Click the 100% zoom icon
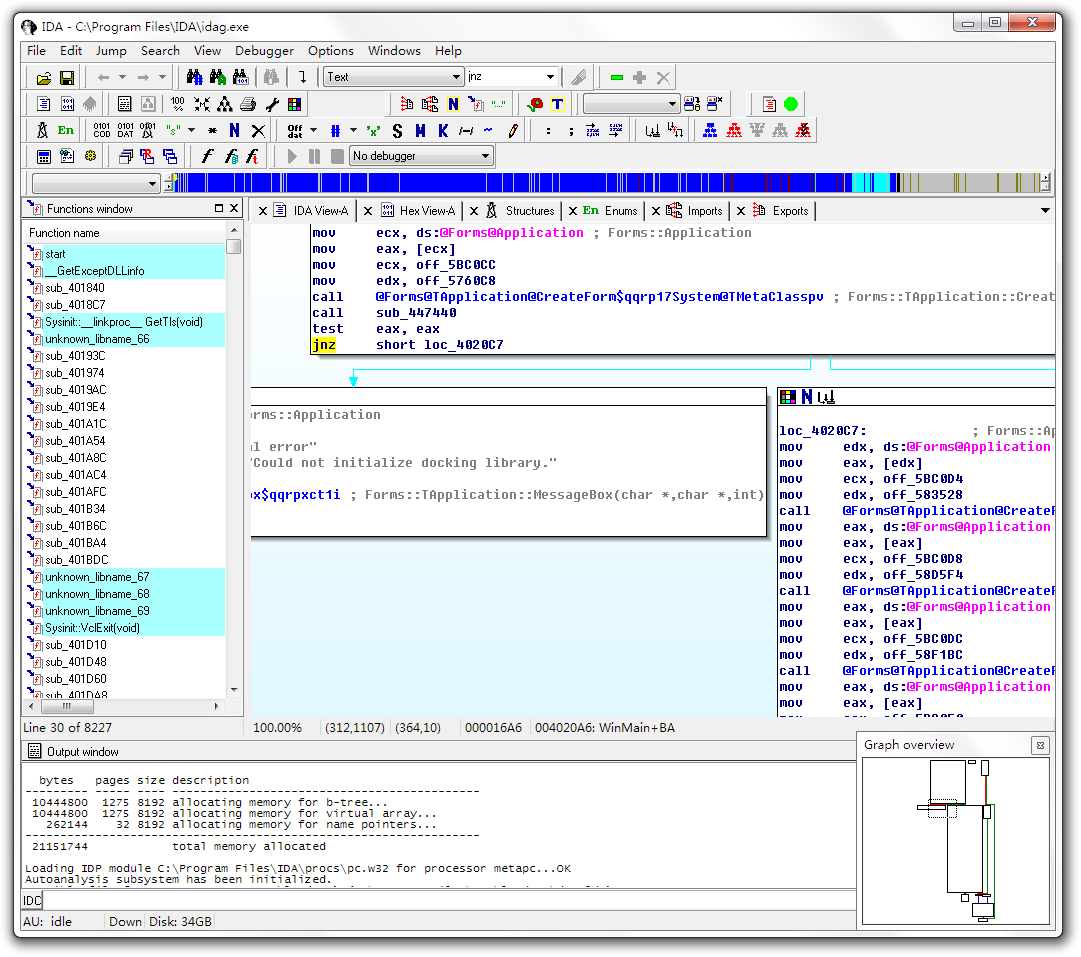This screenshot has width=1081, height=957. [x=178, y=104]
